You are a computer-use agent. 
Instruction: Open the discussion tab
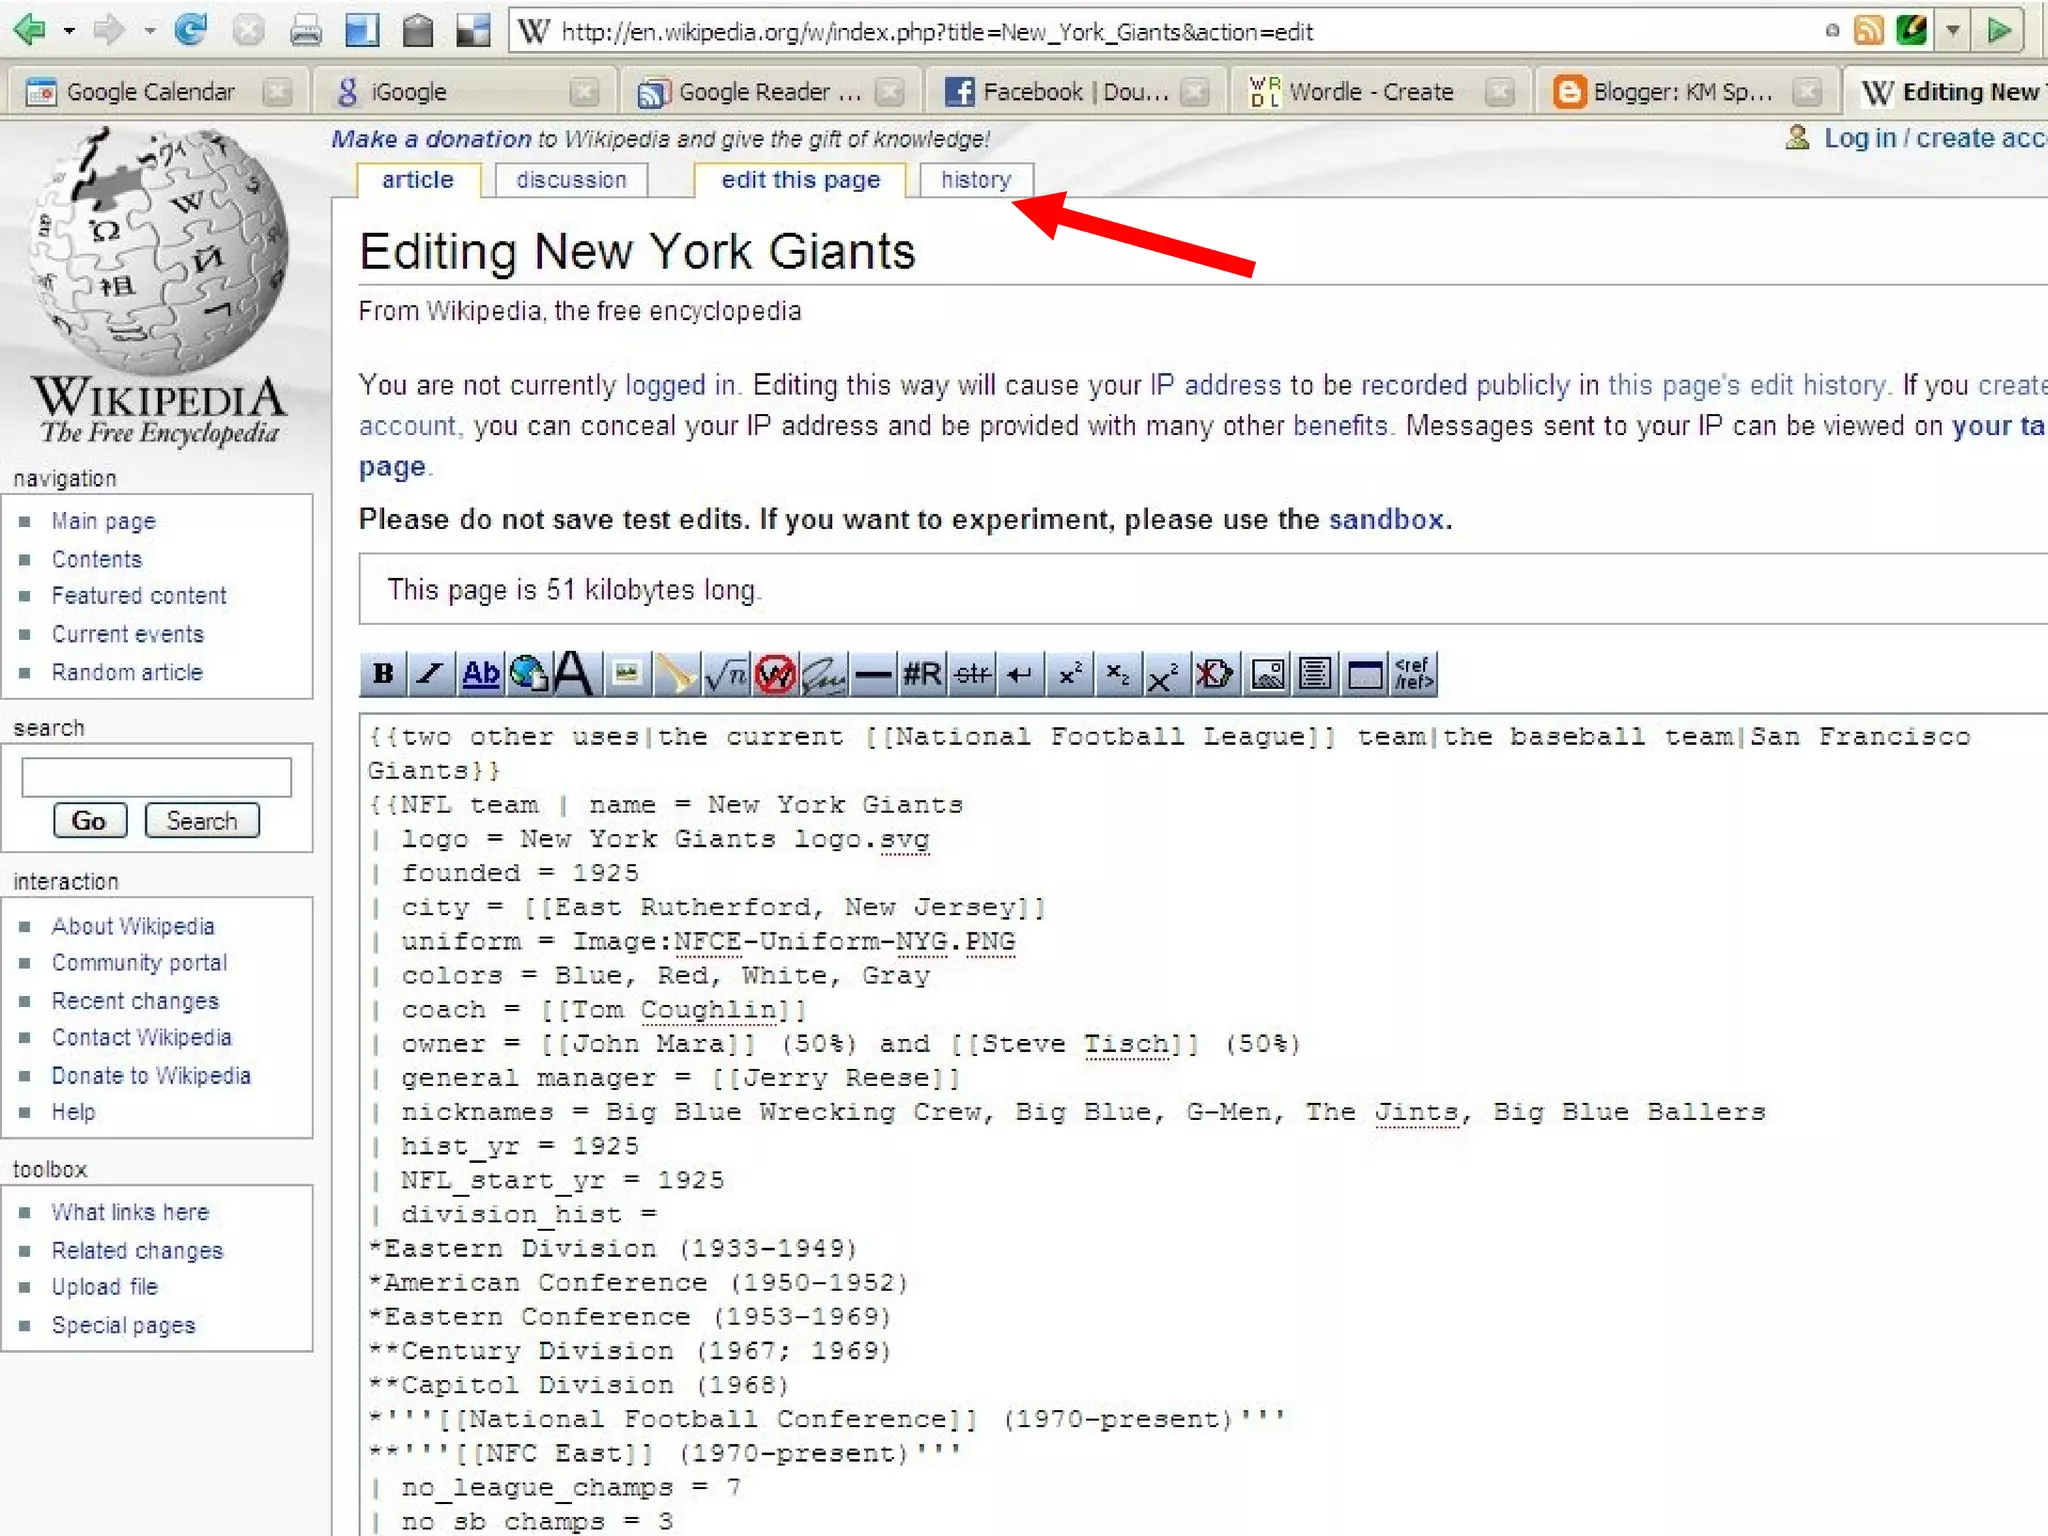click(571, 180)
